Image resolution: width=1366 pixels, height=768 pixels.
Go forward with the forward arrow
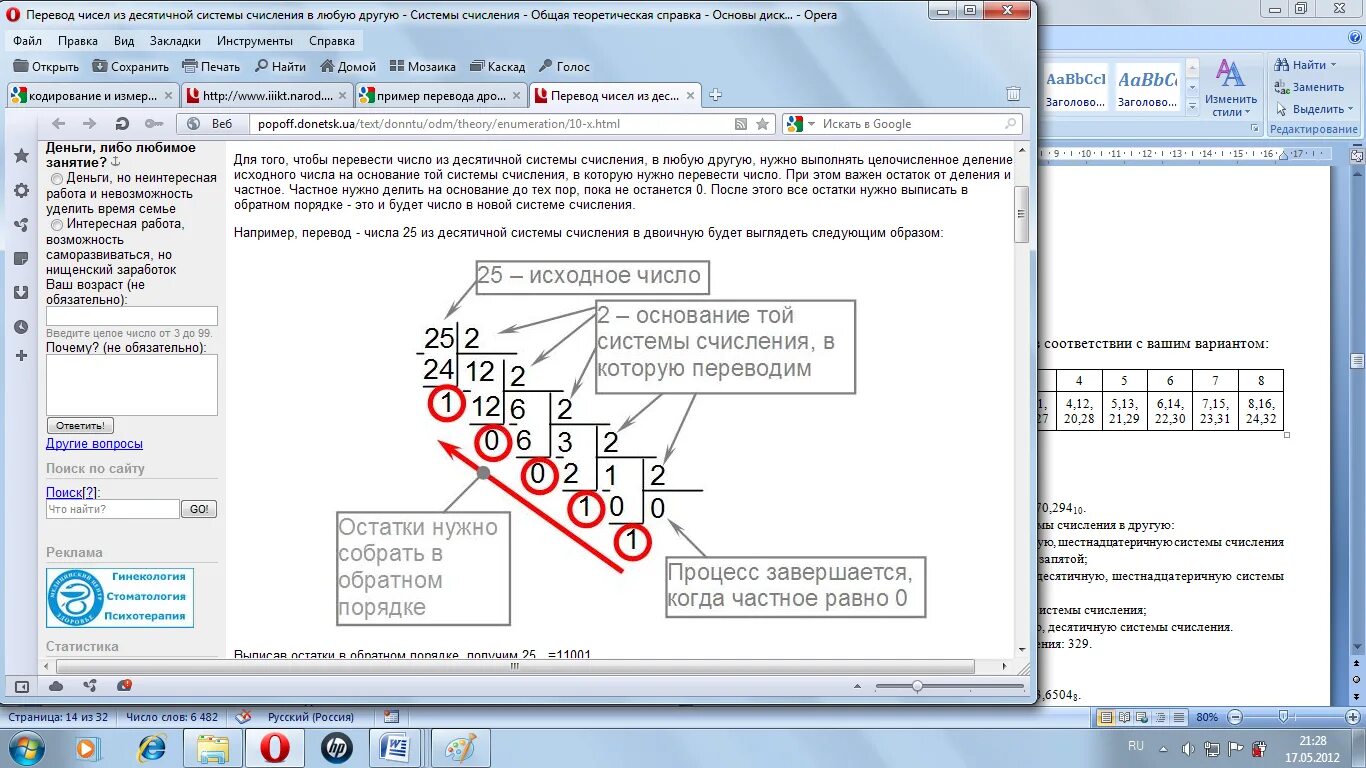point(89,124)
